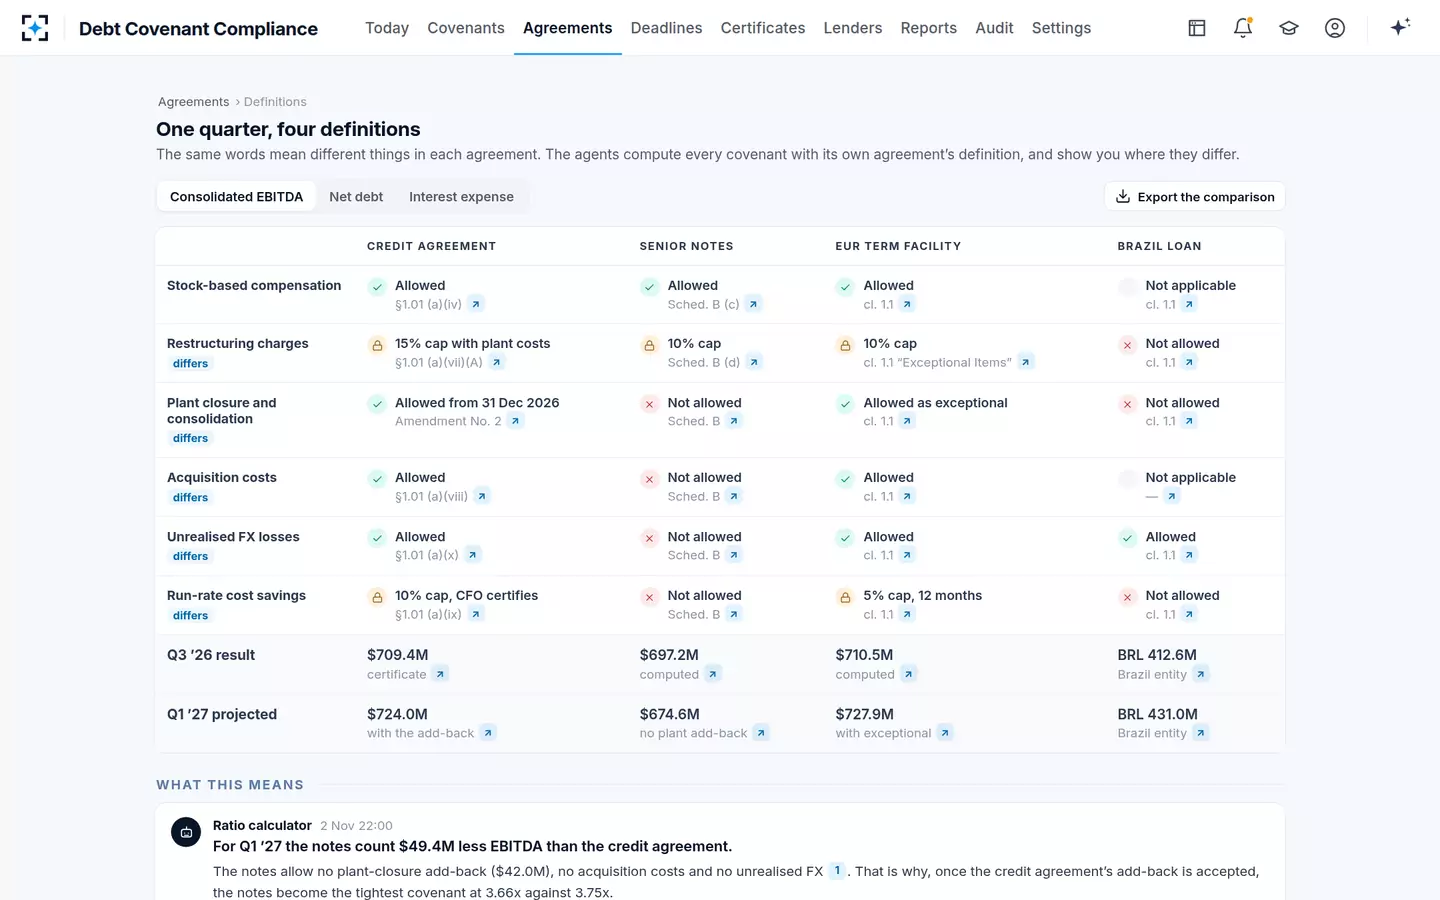Open the Today view

387,28
